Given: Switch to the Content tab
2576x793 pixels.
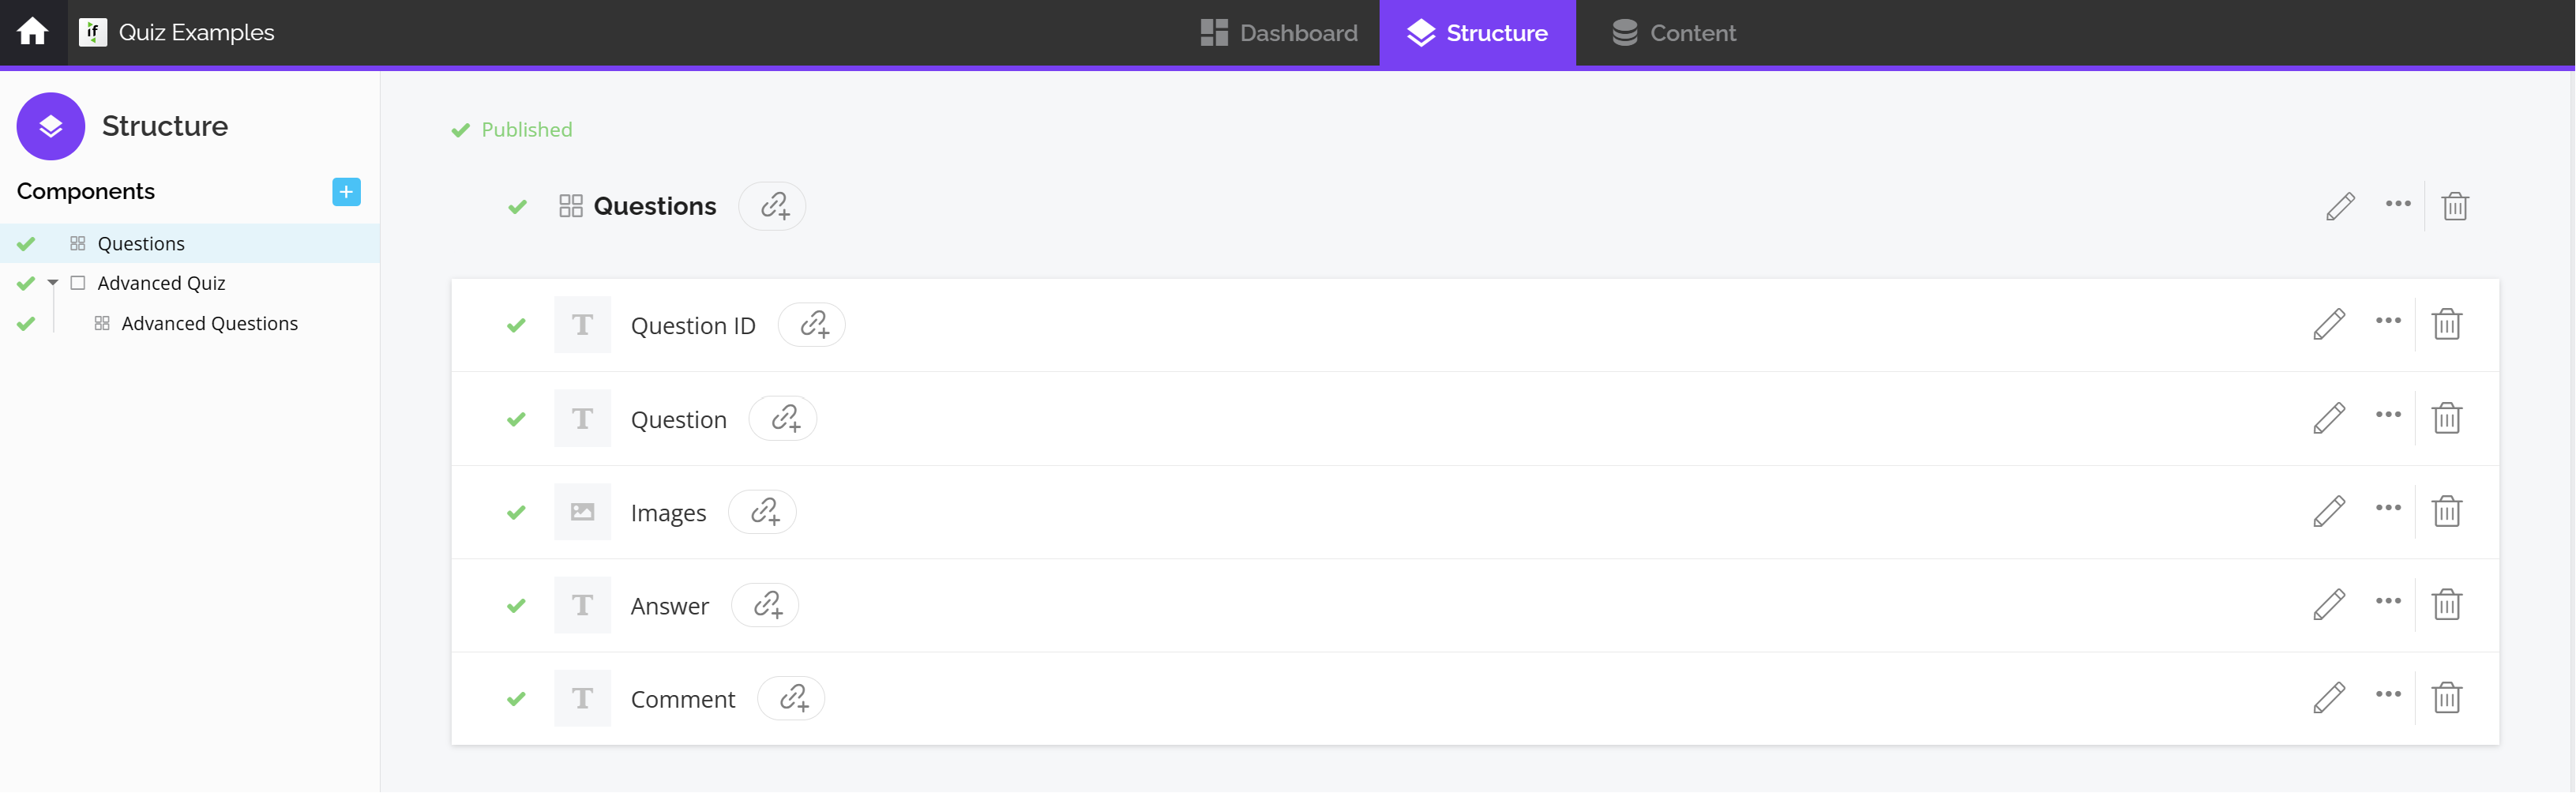Looking at the screenshot, I should click(1674, 33).
